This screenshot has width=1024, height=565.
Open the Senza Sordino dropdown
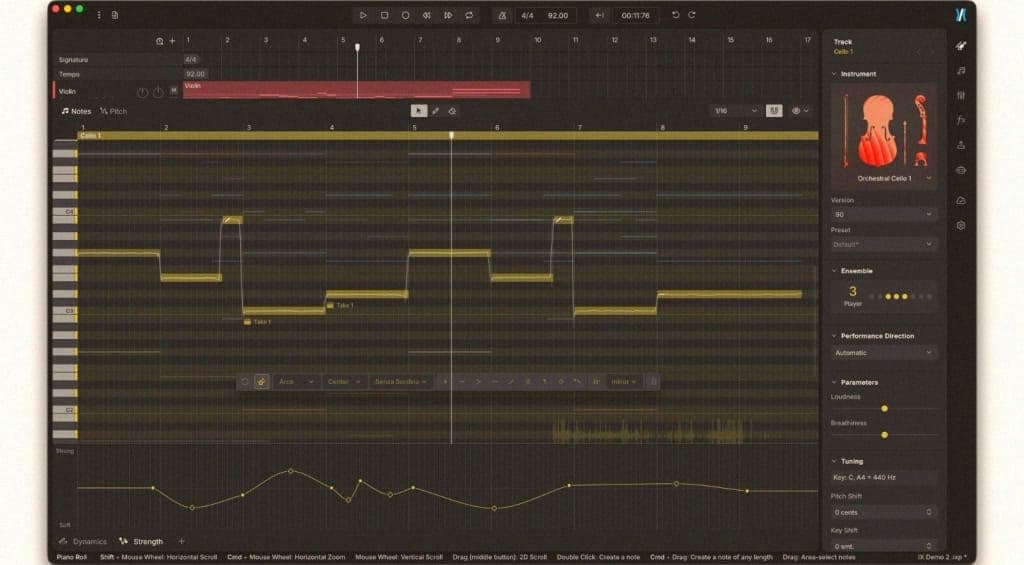pos(400,381)
